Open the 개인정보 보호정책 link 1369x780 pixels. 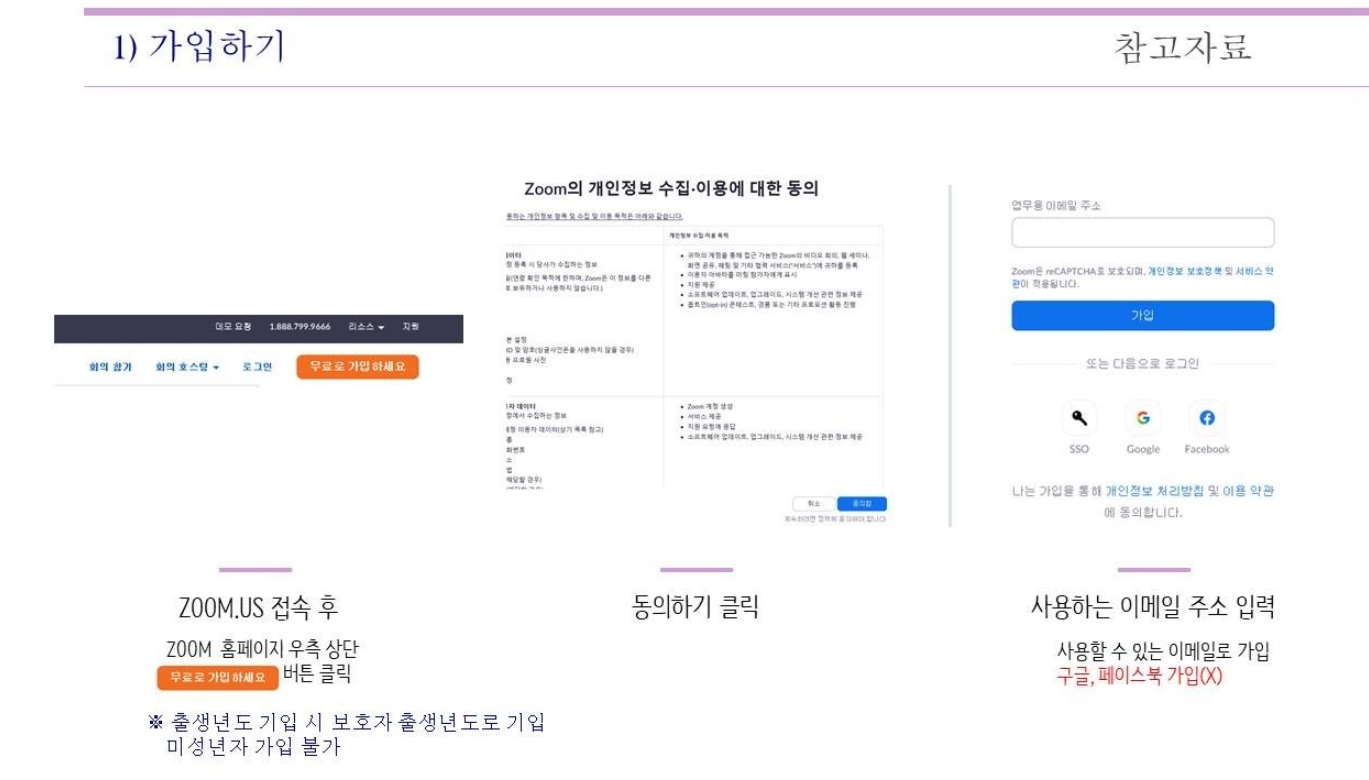point(1184,271)
